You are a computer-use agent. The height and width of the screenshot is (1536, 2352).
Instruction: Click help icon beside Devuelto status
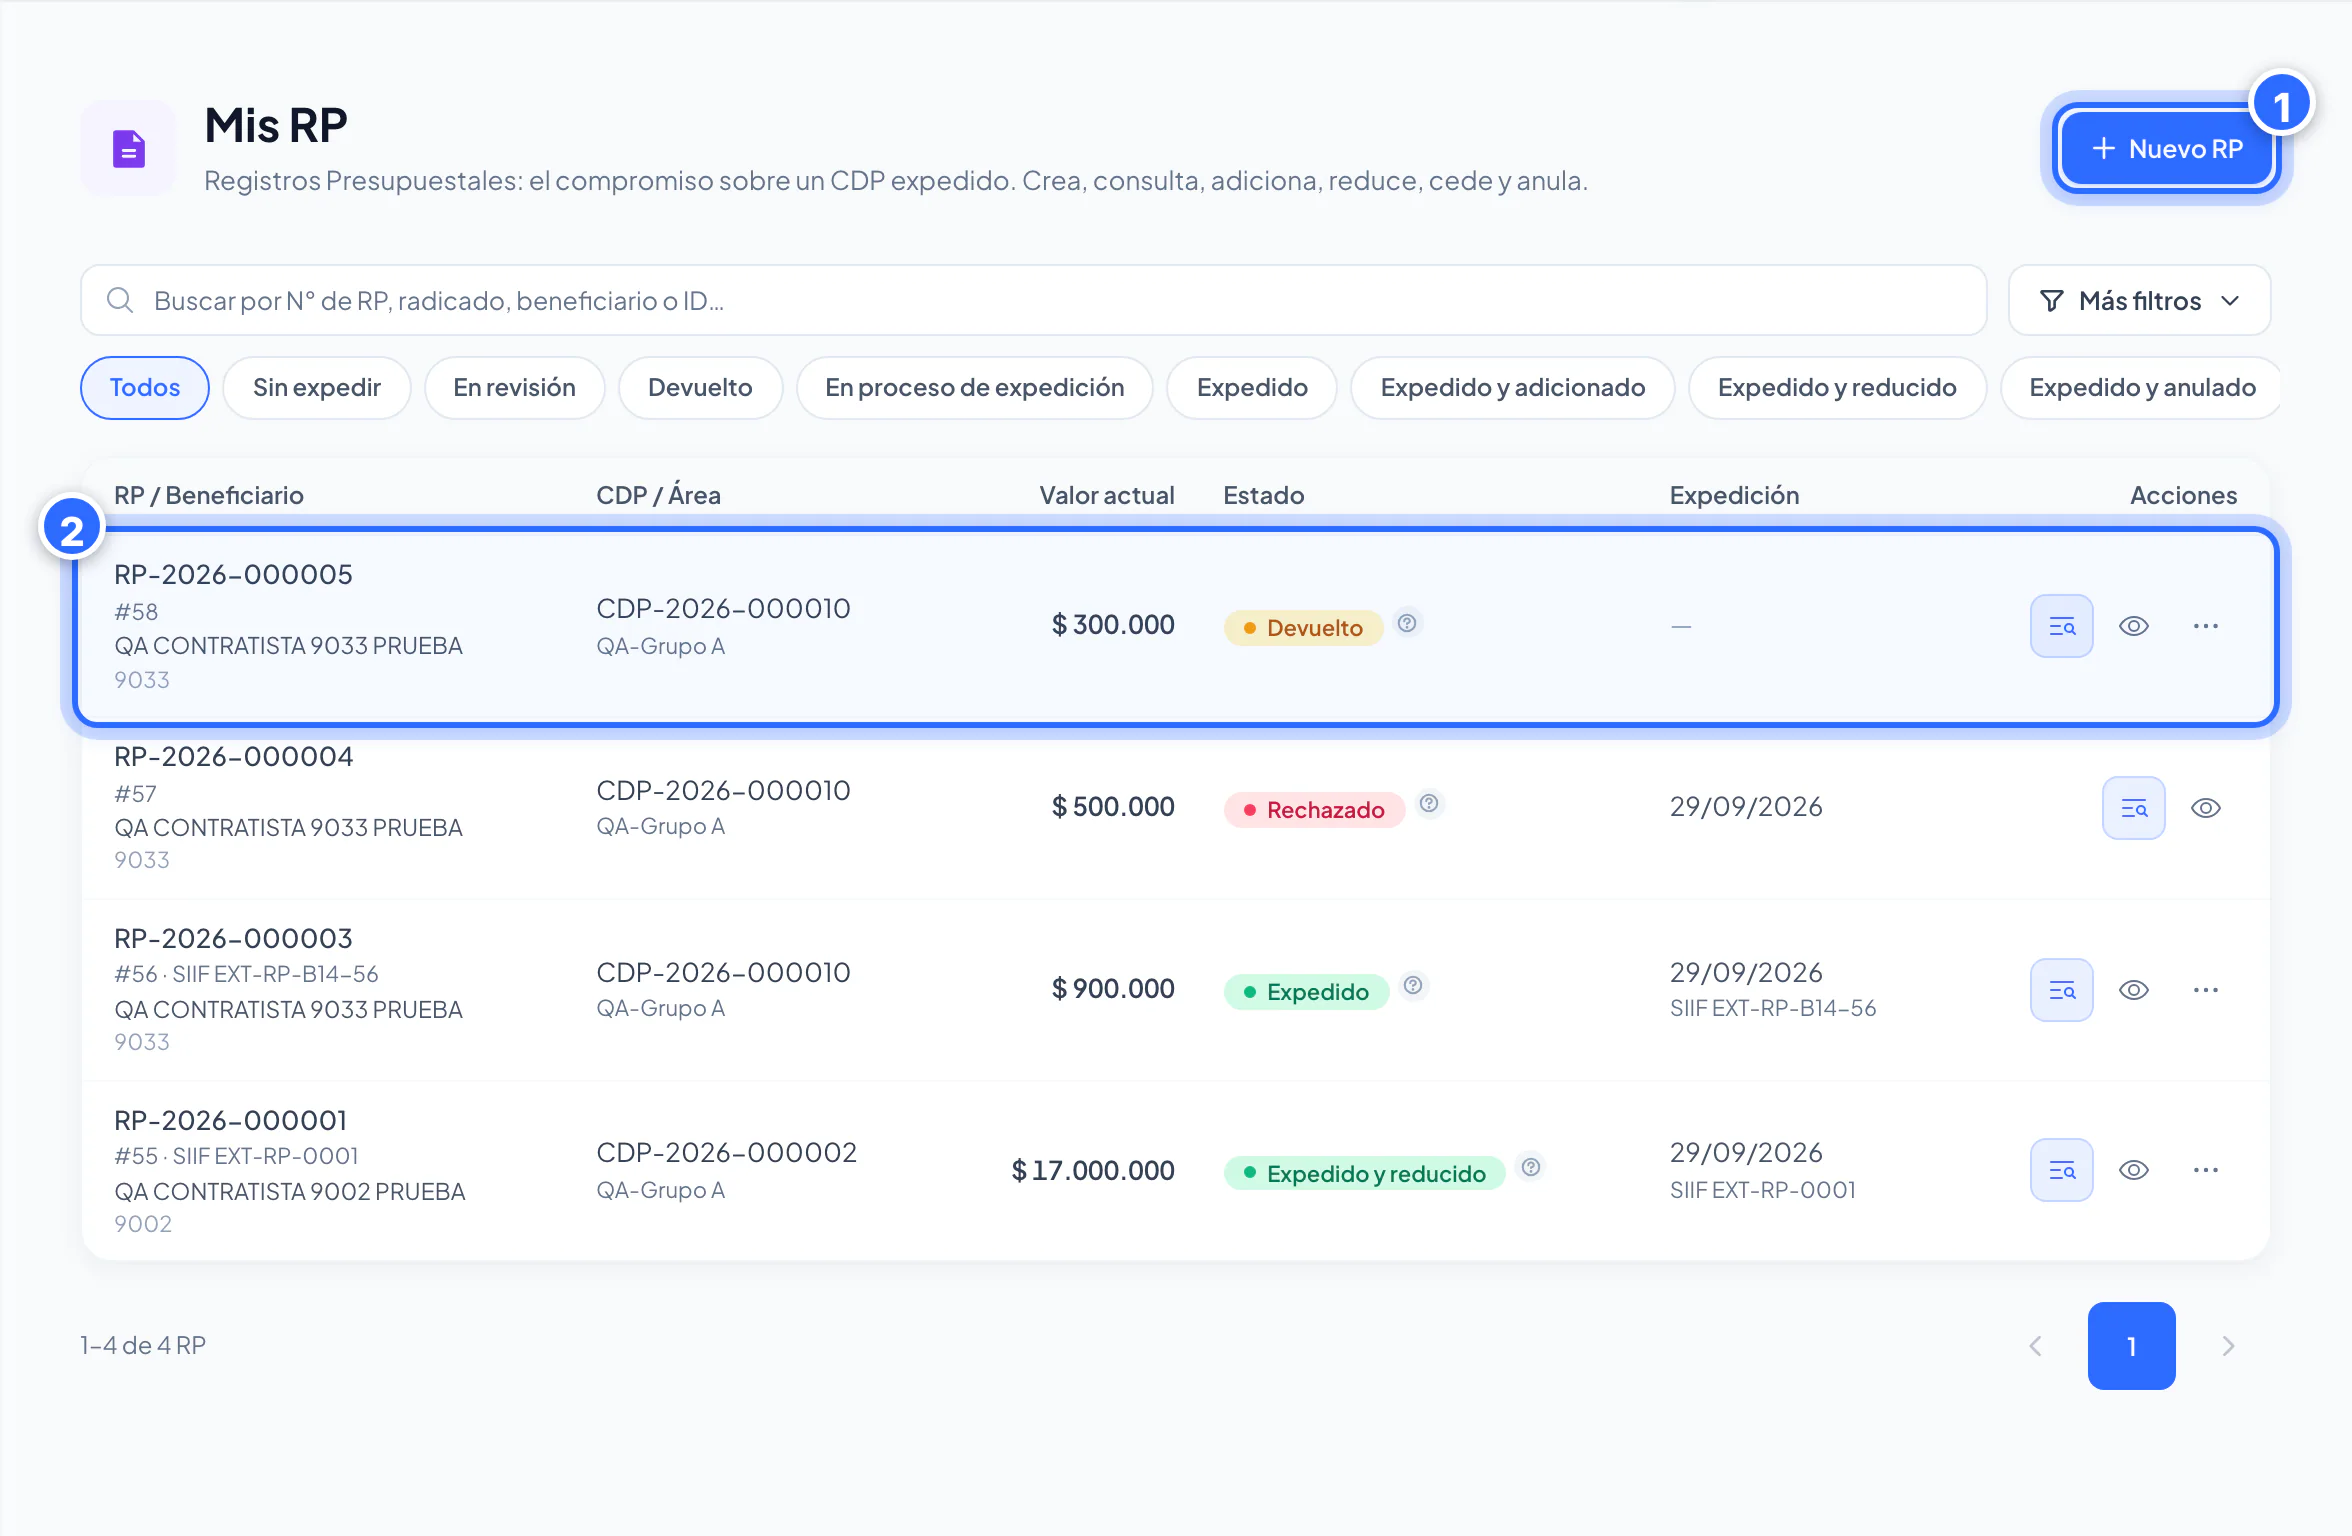(x=1407, y=623)
